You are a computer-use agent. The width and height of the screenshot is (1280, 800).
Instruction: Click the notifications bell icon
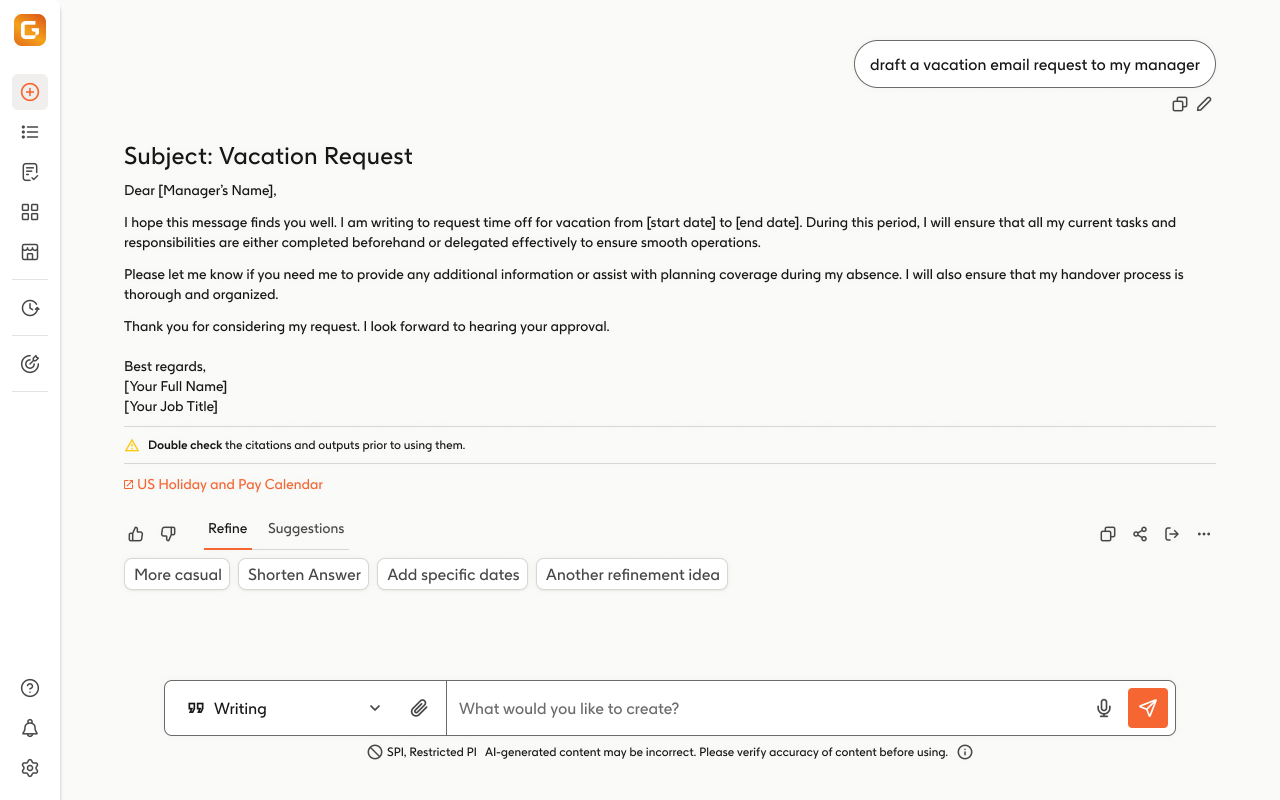pyautogui.click(x=30, y=728)
